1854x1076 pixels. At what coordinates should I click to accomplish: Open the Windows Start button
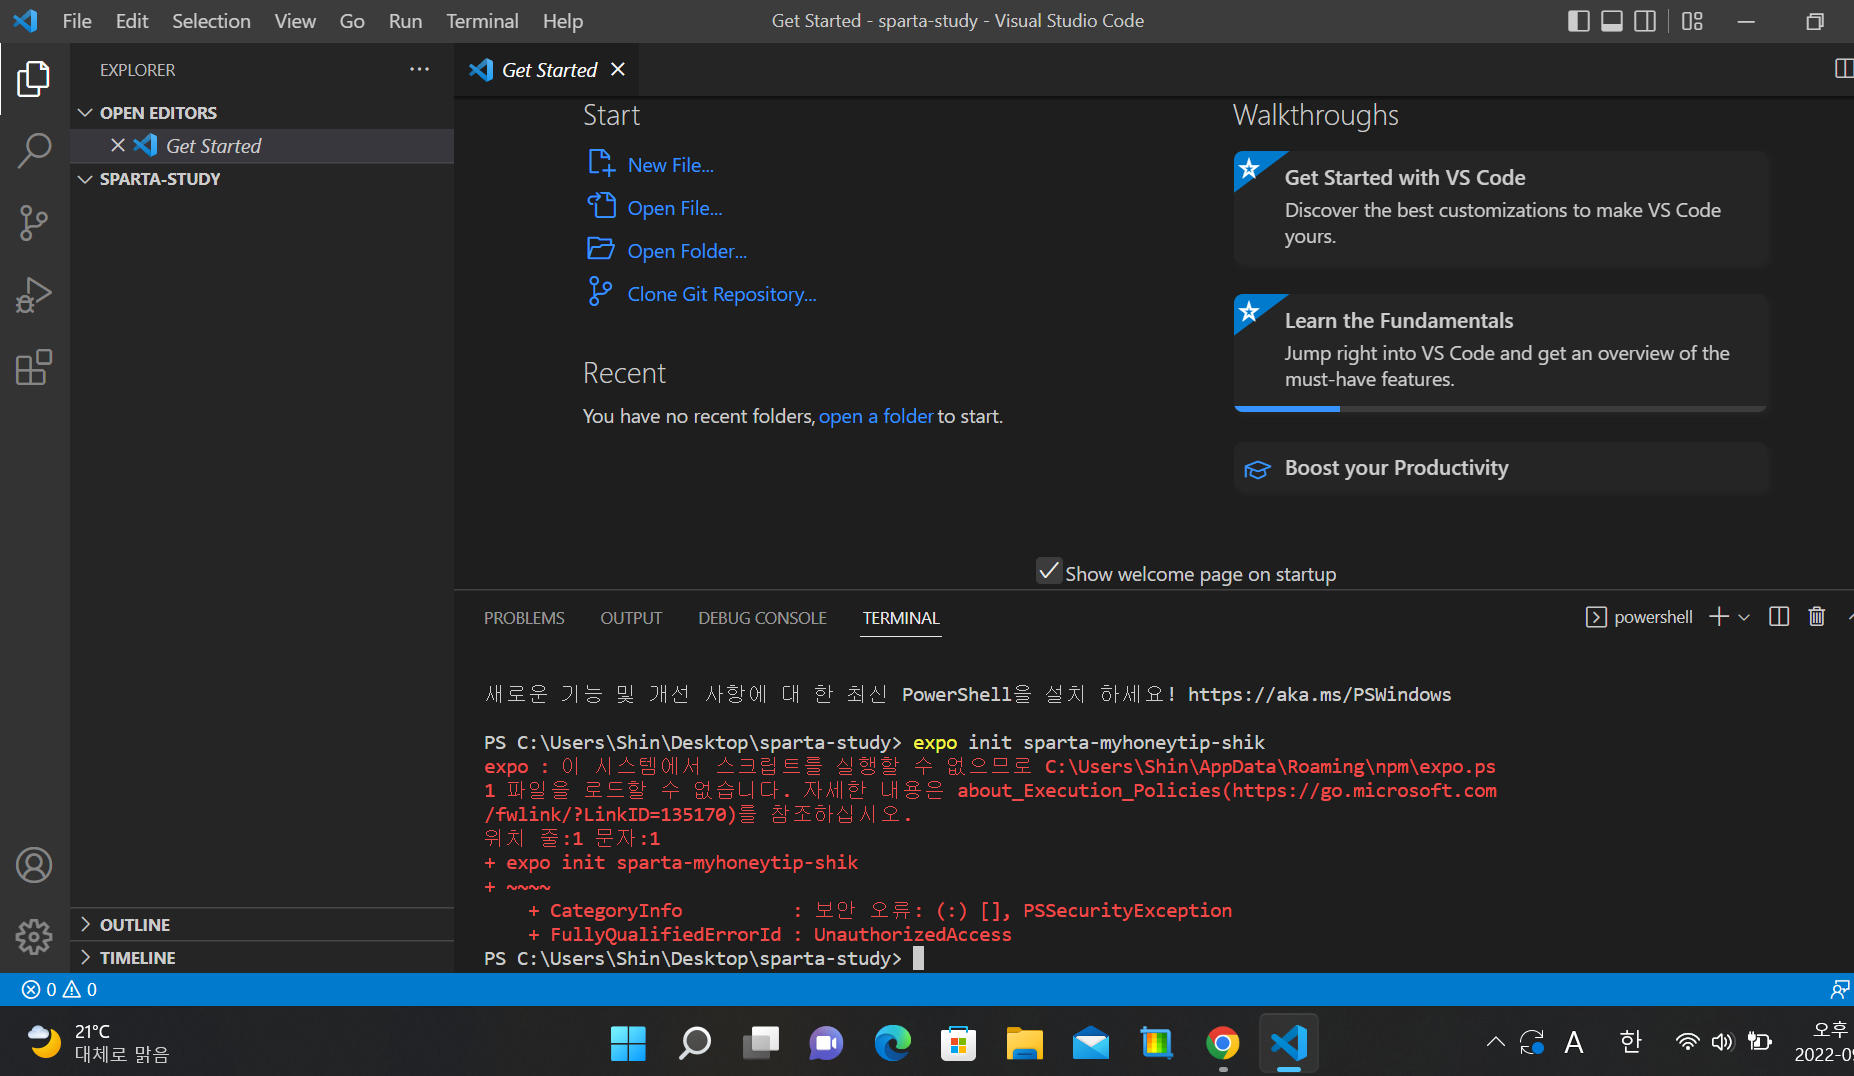pos(628,1043)
